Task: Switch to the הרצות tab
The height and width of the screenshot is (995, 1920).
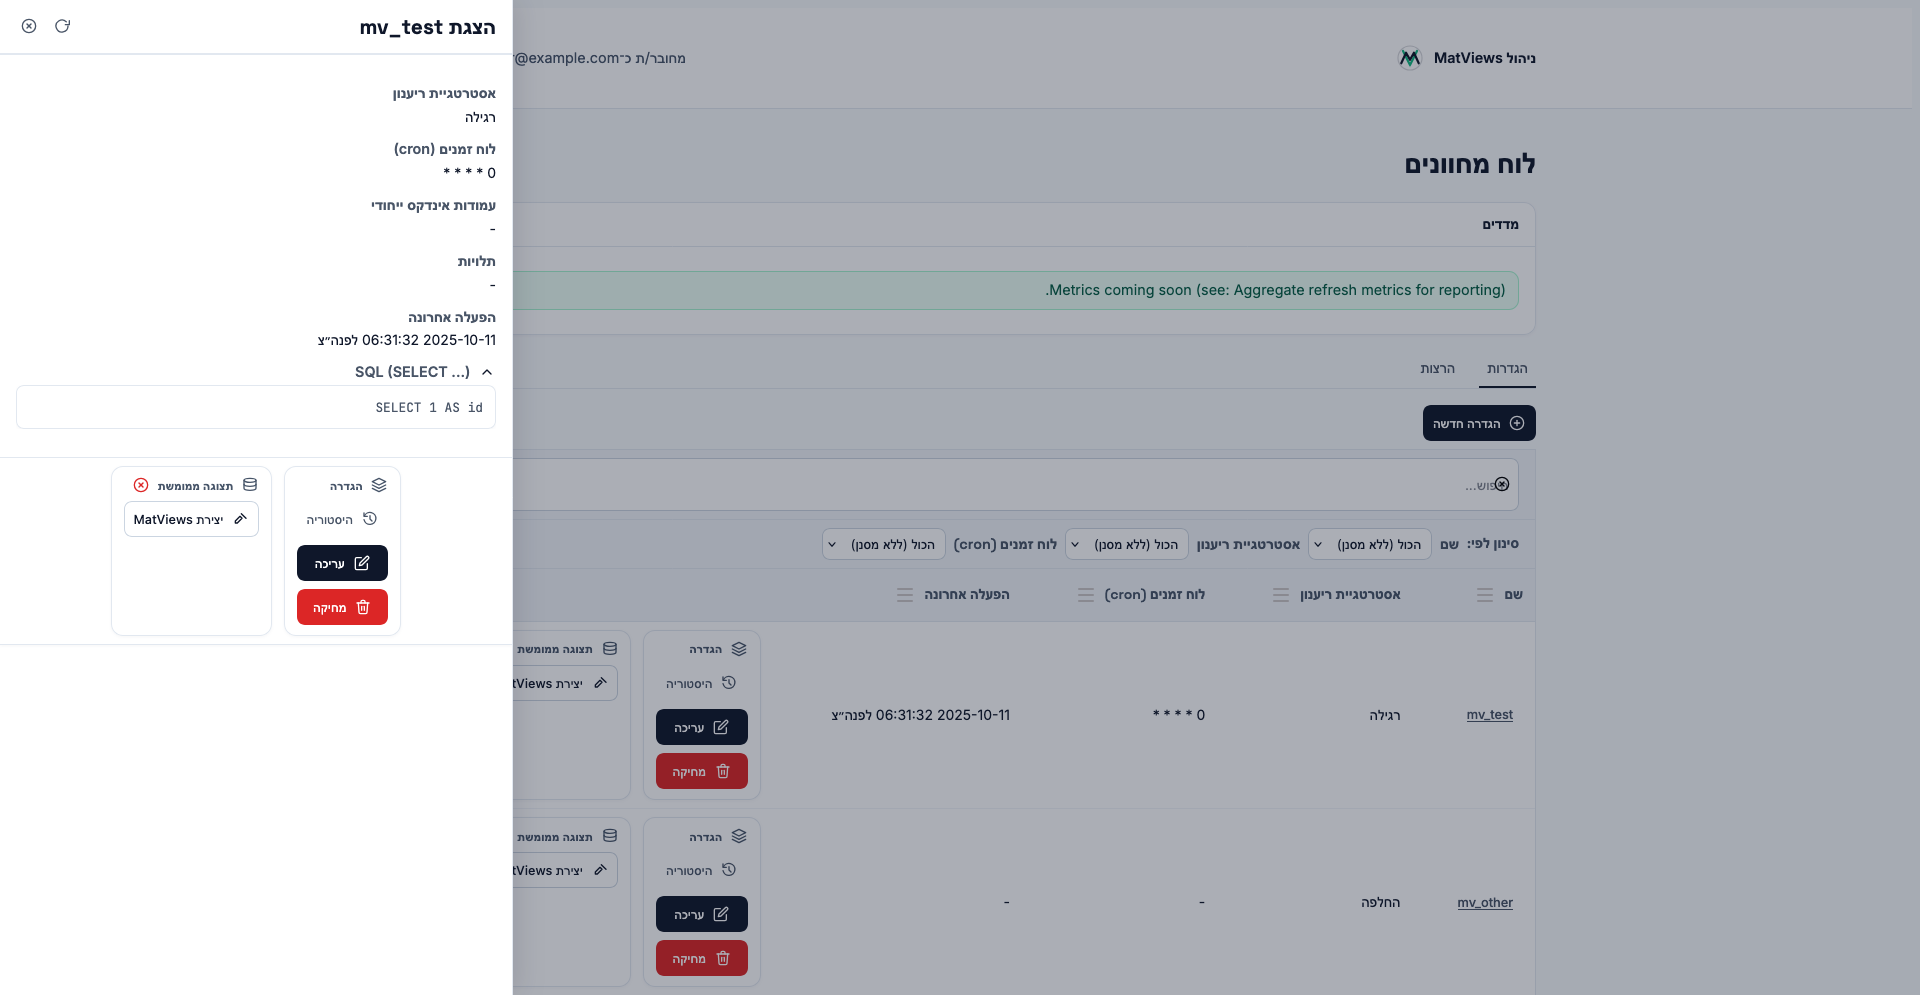Action: [1437, 369]
